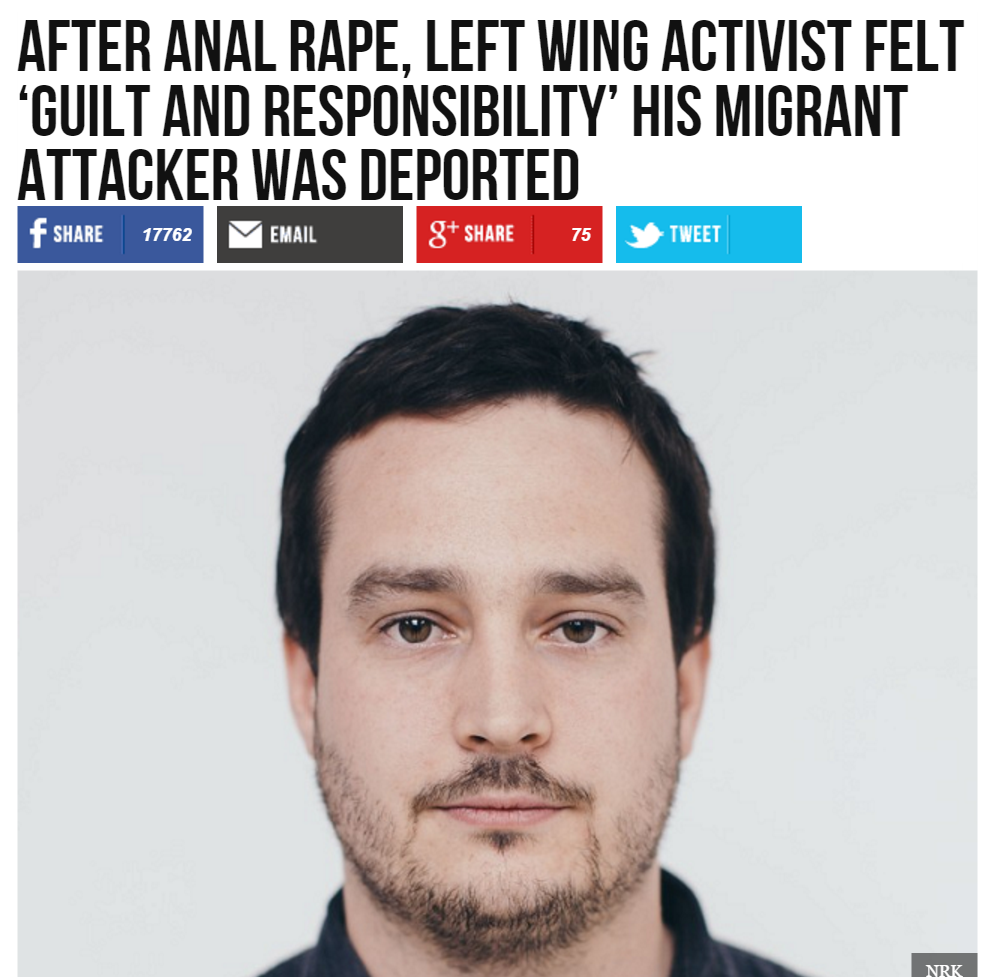Click the headline's 'AFTER ANAL RAPE' first line
Image resolution: width=997 pixels, height=977 pixels.
tap(491, 46)
